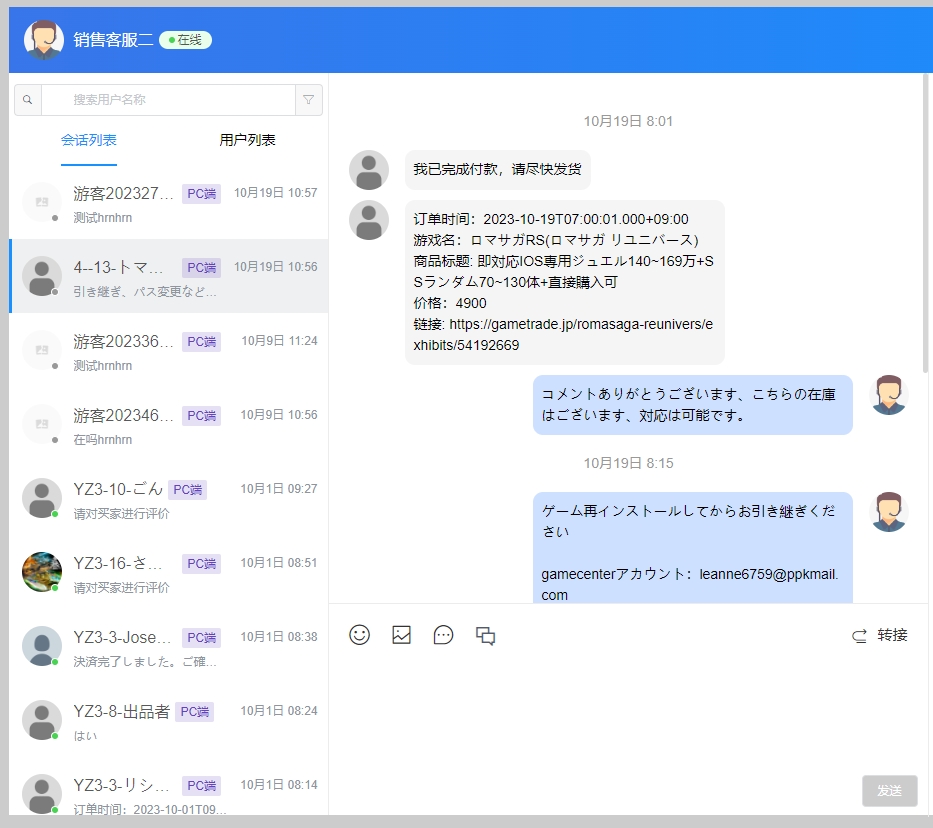Viewport: 933px width, 828px height.
Task: Click avatar of YZ3-10-ごん conversation
Action: point(42,498)
